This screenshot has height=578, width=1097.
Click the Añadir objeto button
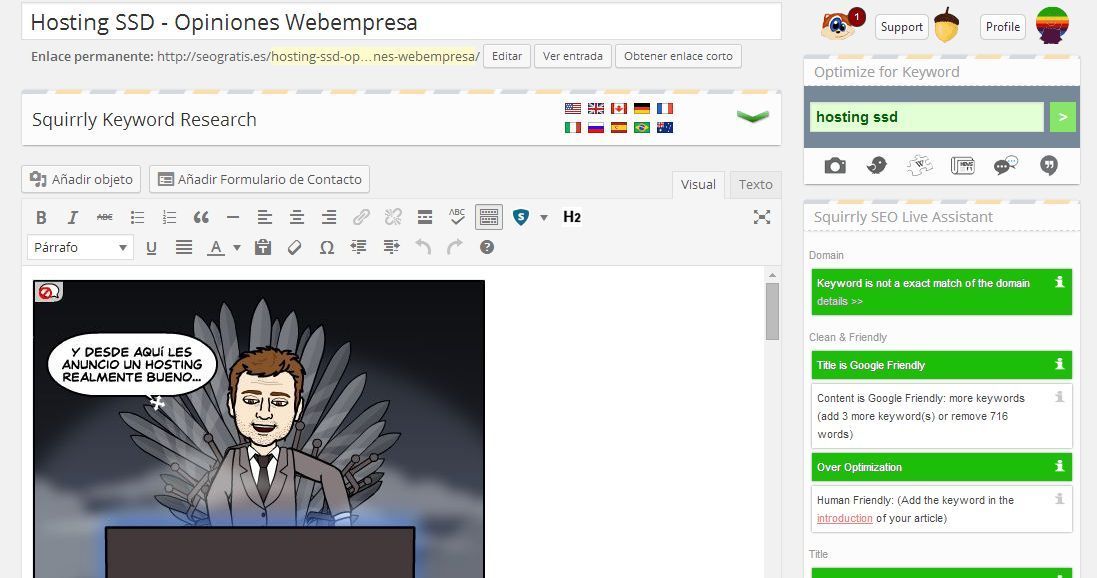click(x=81, y=179)
